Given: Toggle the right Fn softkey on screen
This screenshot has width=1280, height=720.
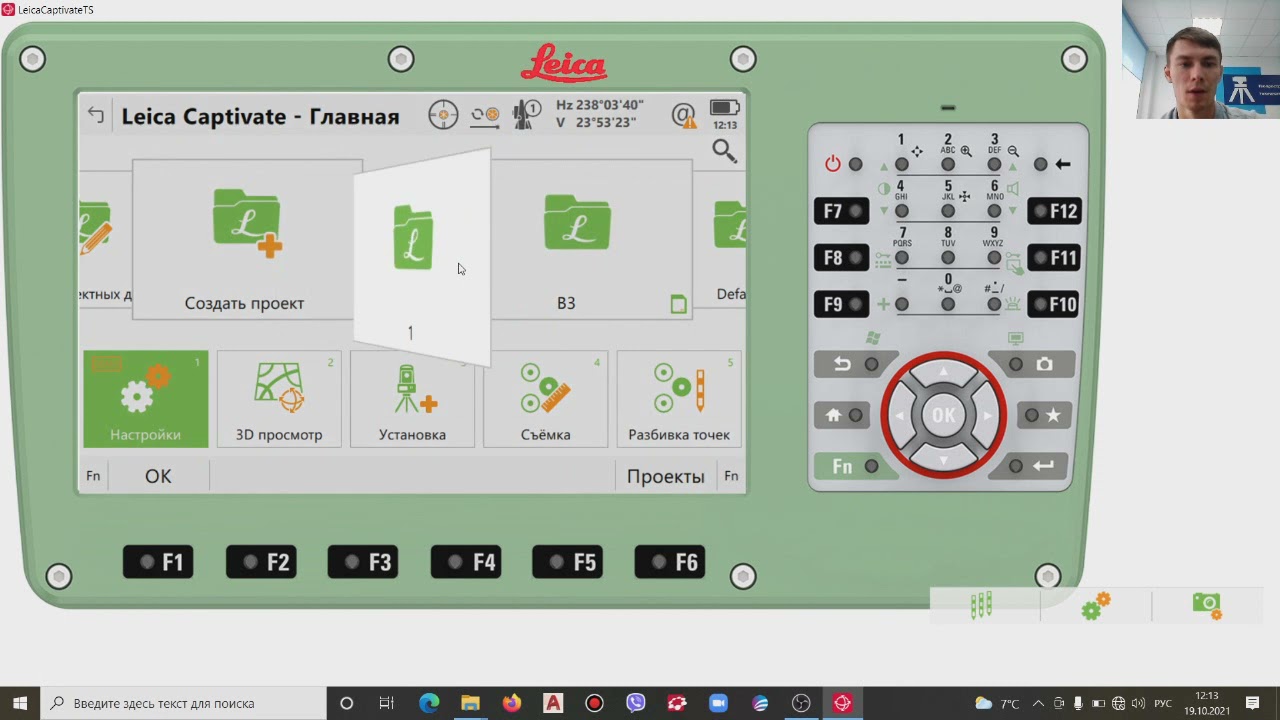Looking at the screenshot, I should (x=731, y=476).
